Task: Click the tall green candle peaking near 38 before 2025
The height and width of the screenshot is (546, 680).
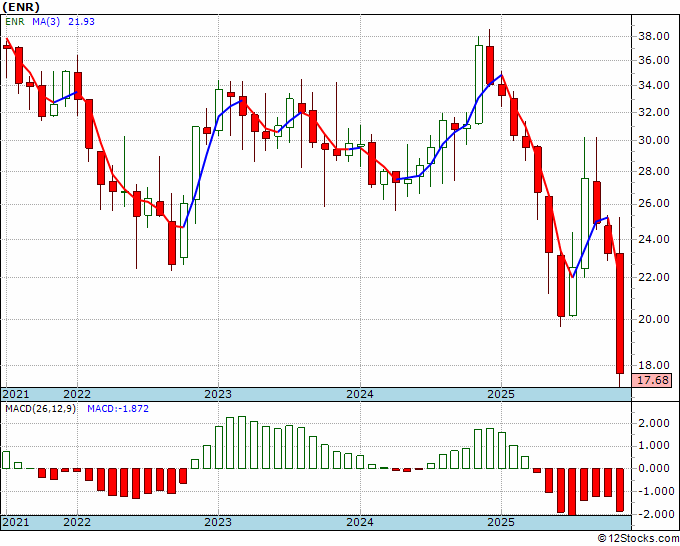Action: click(479, 84)
